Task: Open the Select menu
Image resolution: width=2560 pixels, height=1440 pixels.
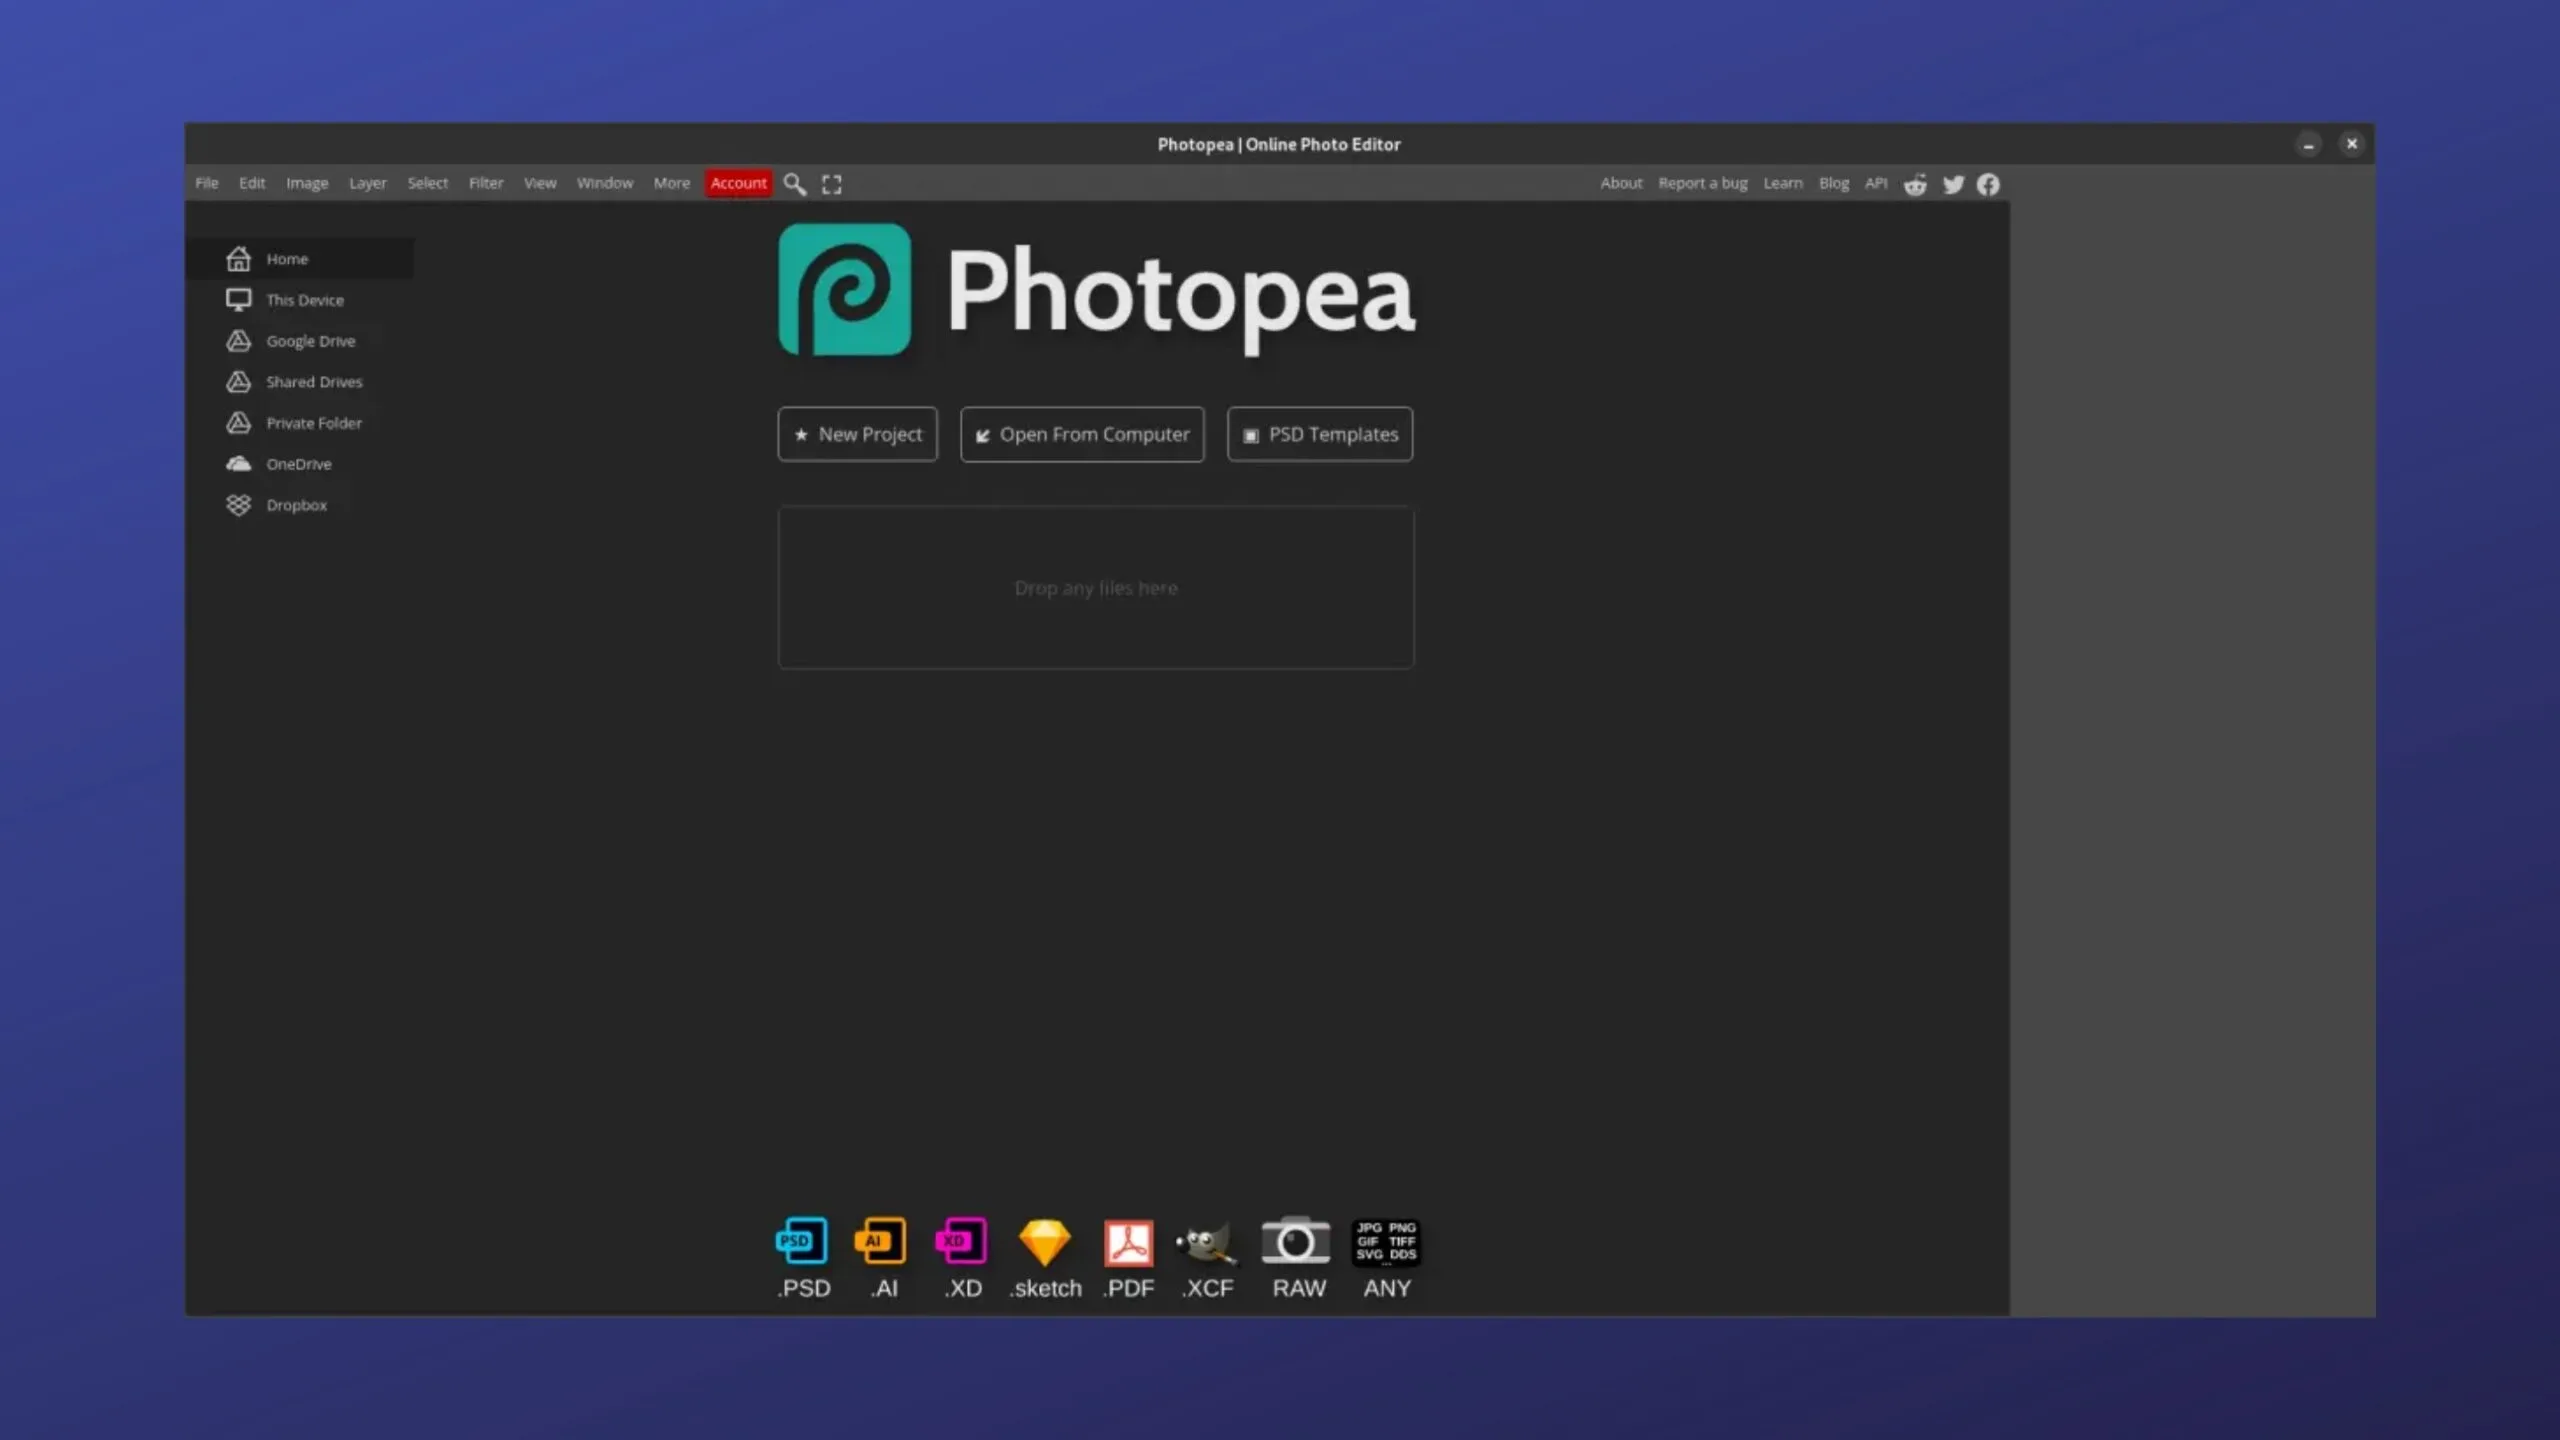Action: pos(428,183)
